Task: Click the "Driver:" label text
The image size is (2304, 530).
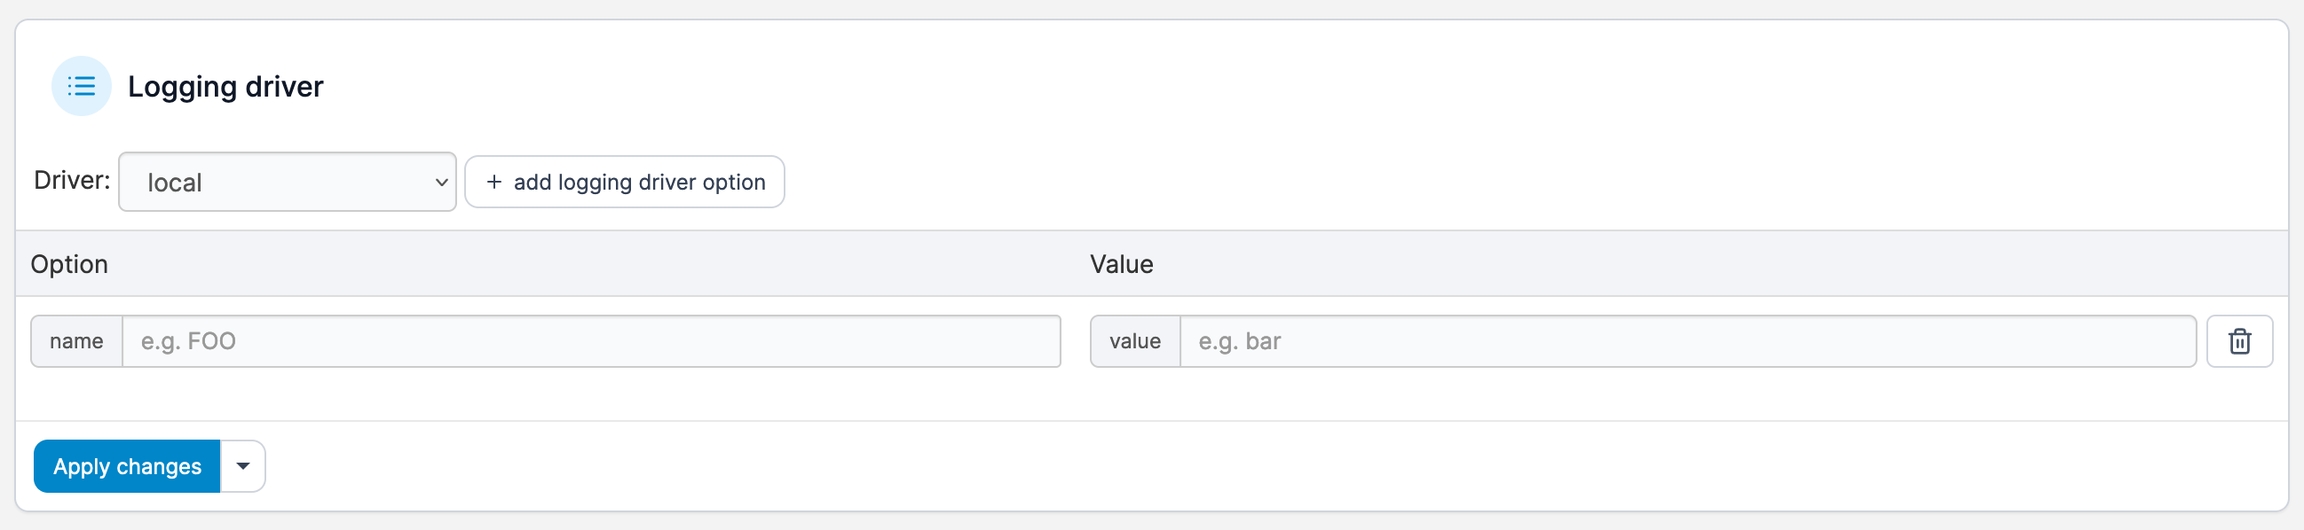Action: pyautogui.click(x=72, y=180)
